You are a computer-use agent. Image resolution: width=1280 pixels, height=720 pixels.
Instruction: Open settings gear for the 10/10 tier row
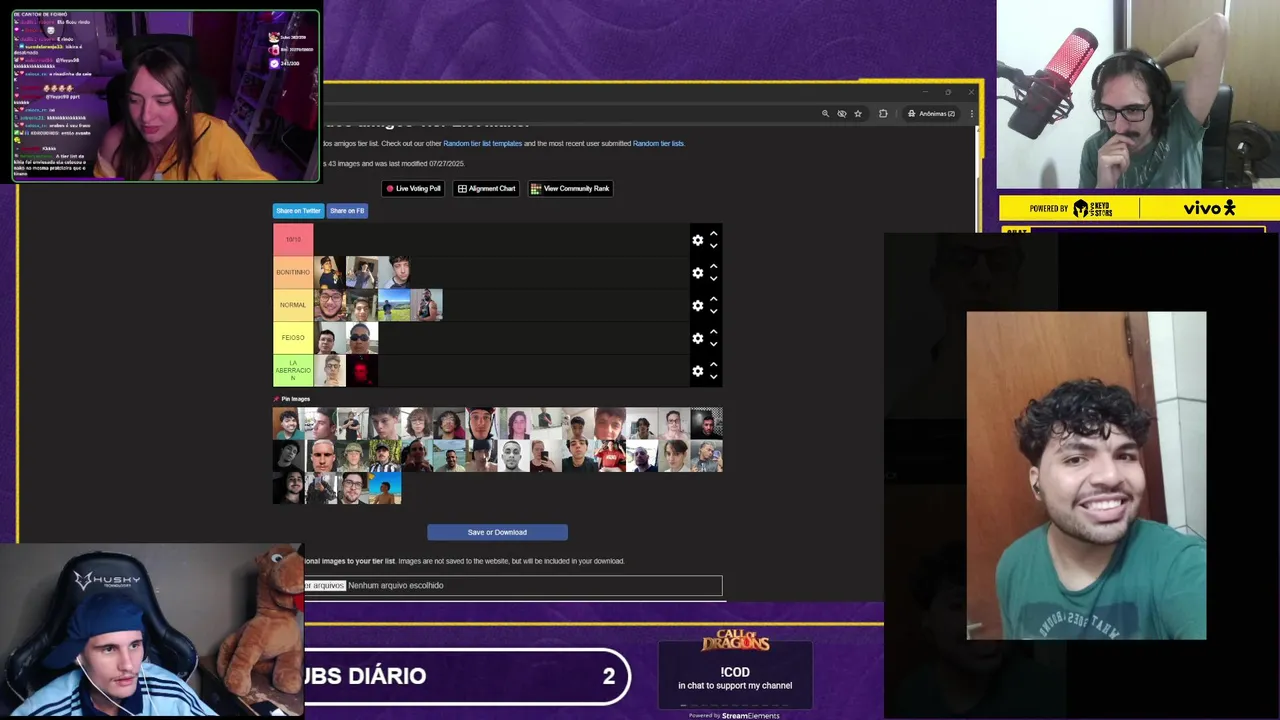pyautogui.click(x=697, y=240)
